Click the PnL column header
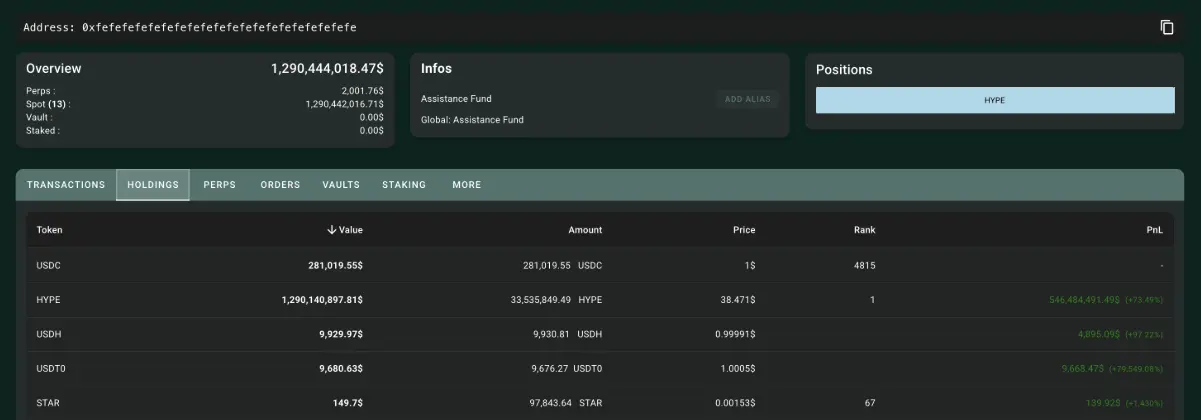This screenshot has height=420, width=1201. pos(1154,230)
